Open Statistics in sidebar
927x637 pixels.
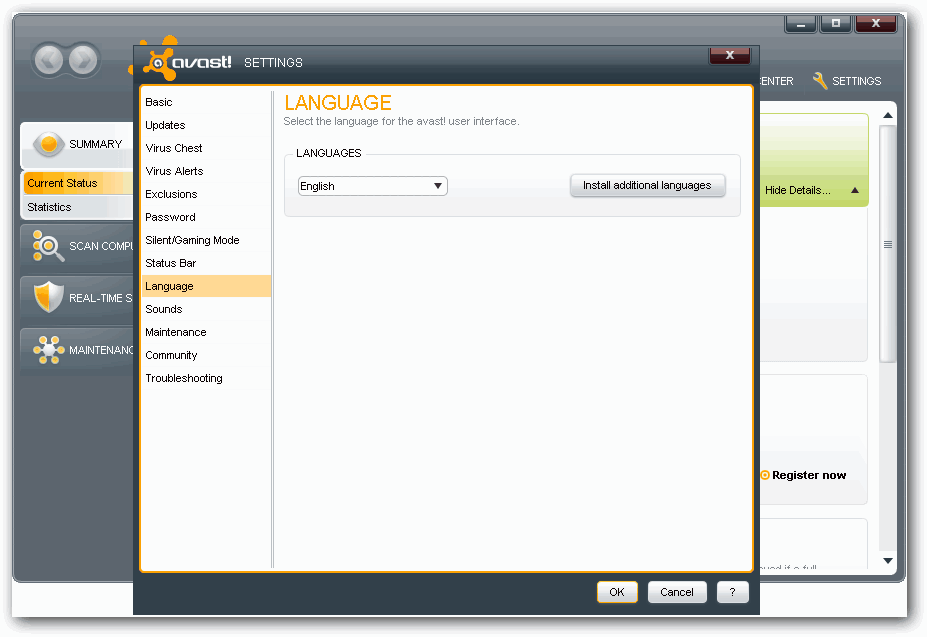[77, 207]
